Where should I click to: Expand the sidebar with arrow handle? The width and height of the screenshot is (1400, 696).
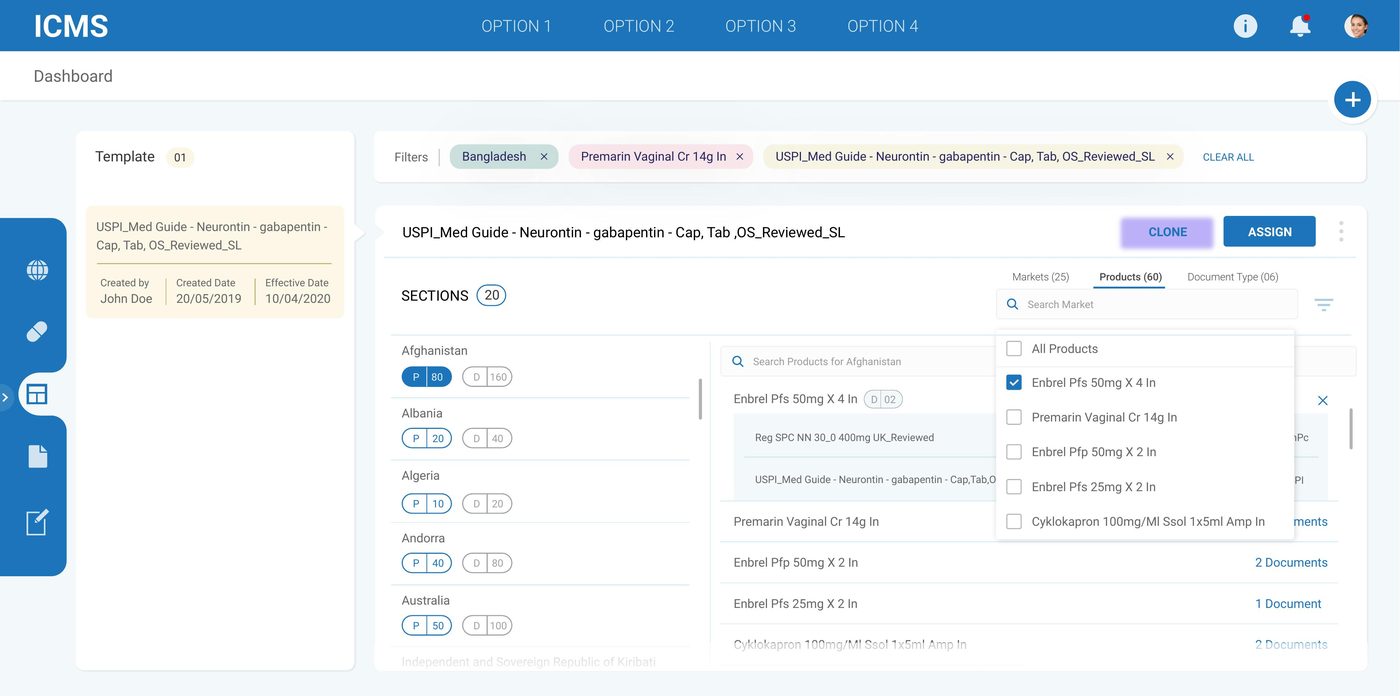coord(5,398)
